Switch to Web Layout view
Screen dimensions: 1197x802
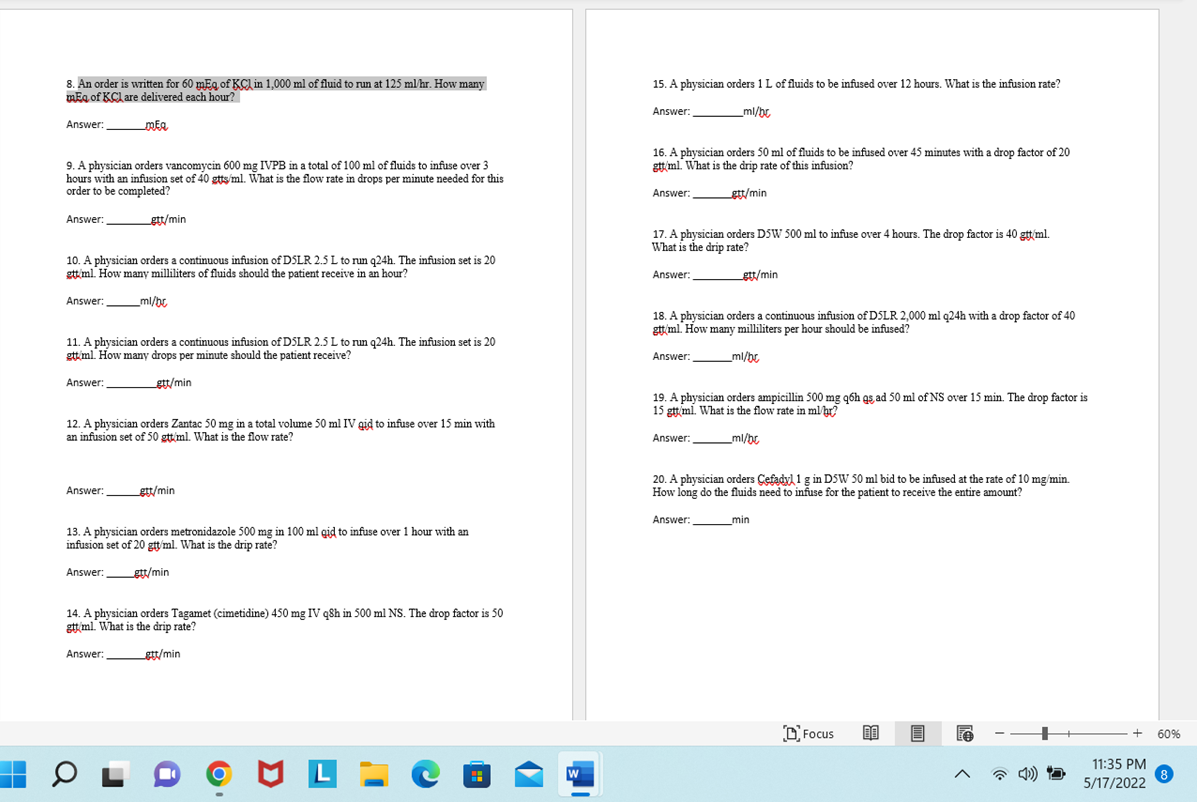pos(965,733)
